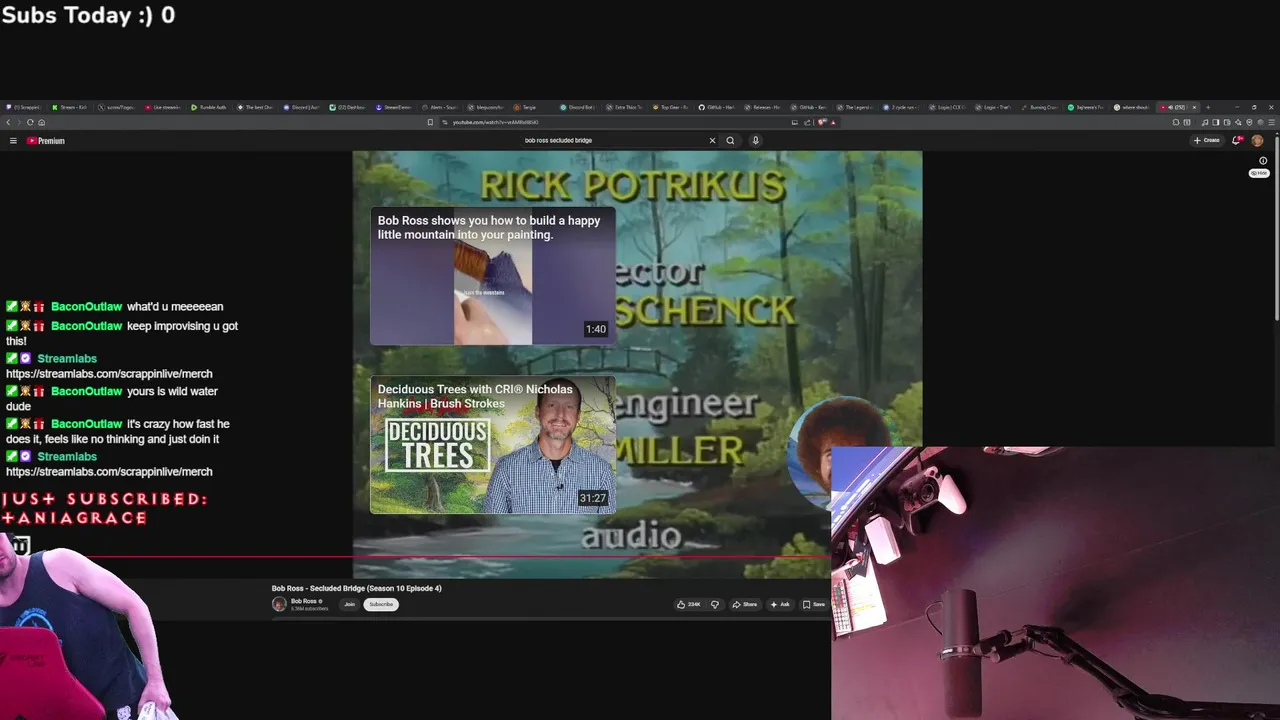Image resolution: width=1280 pixels, height=720 pixels.
Task: Open YouTube notifications bell
Action: [x=1237, y=140]
